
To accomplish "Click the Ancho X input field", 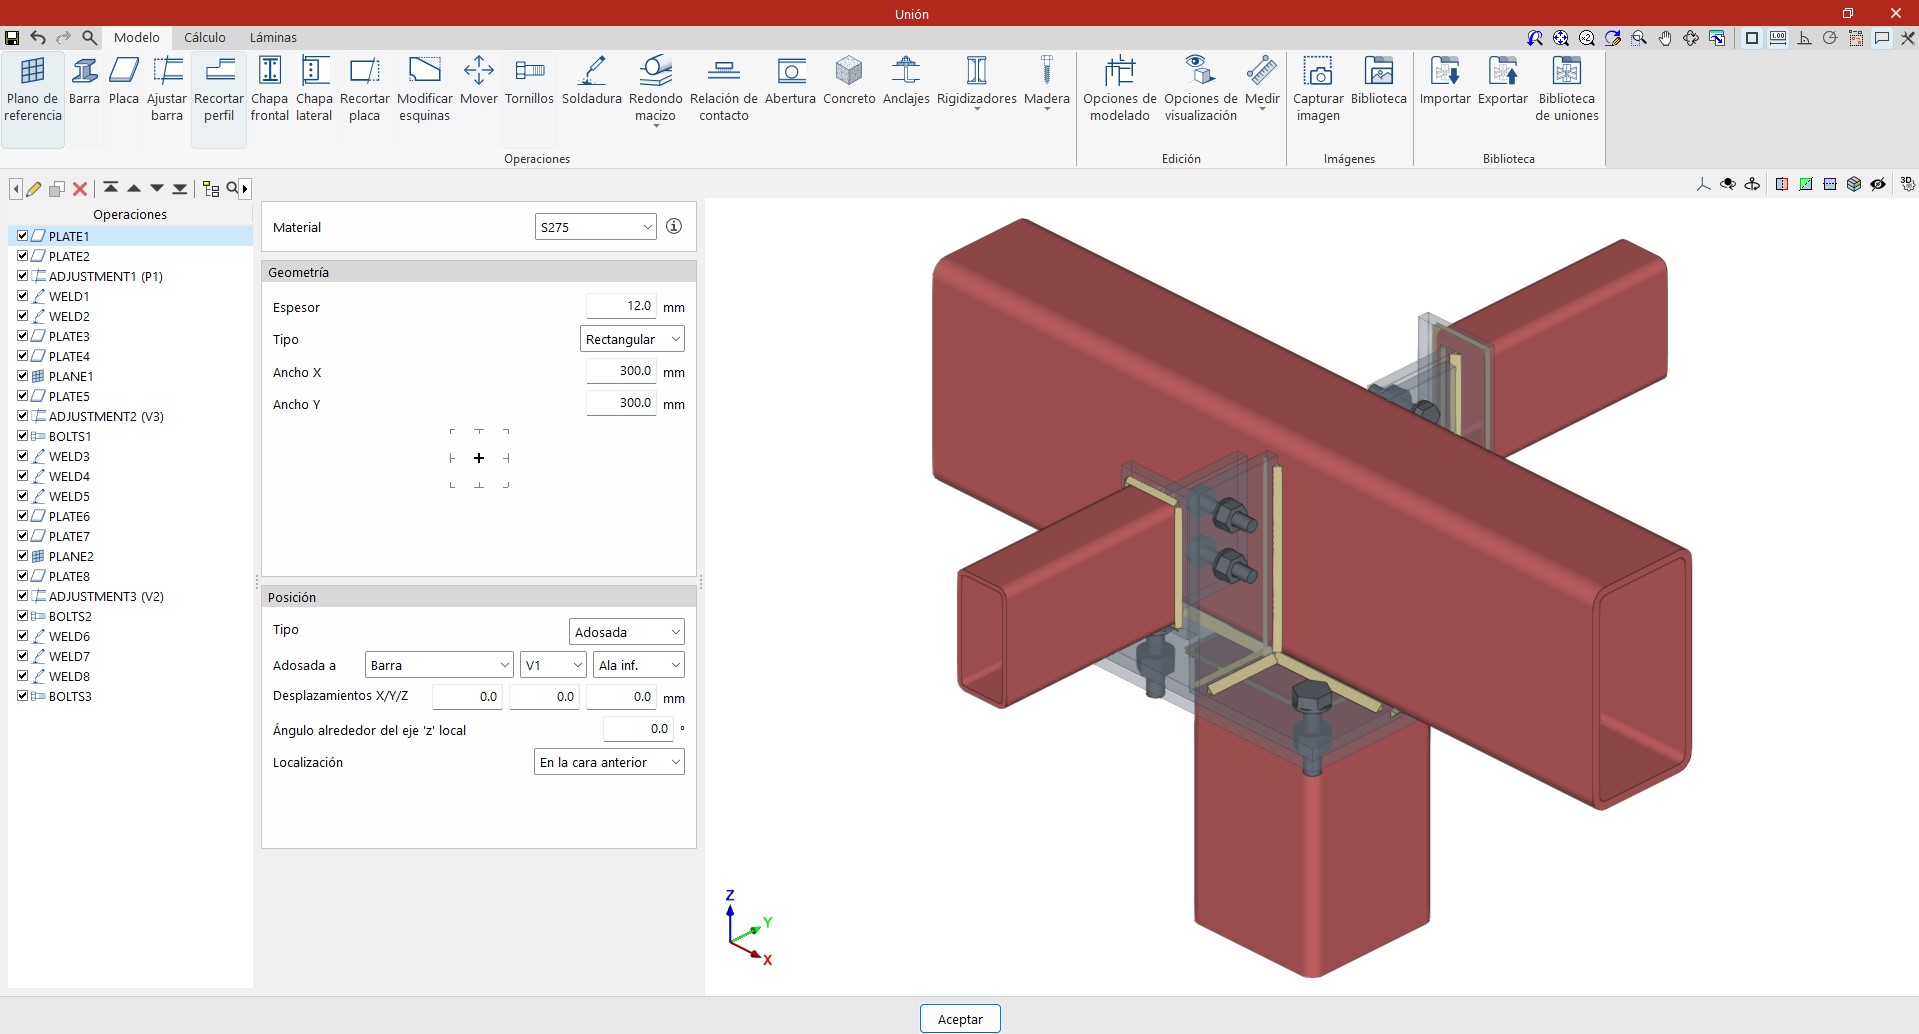I will pyautogui.click(x=621, y=371).
